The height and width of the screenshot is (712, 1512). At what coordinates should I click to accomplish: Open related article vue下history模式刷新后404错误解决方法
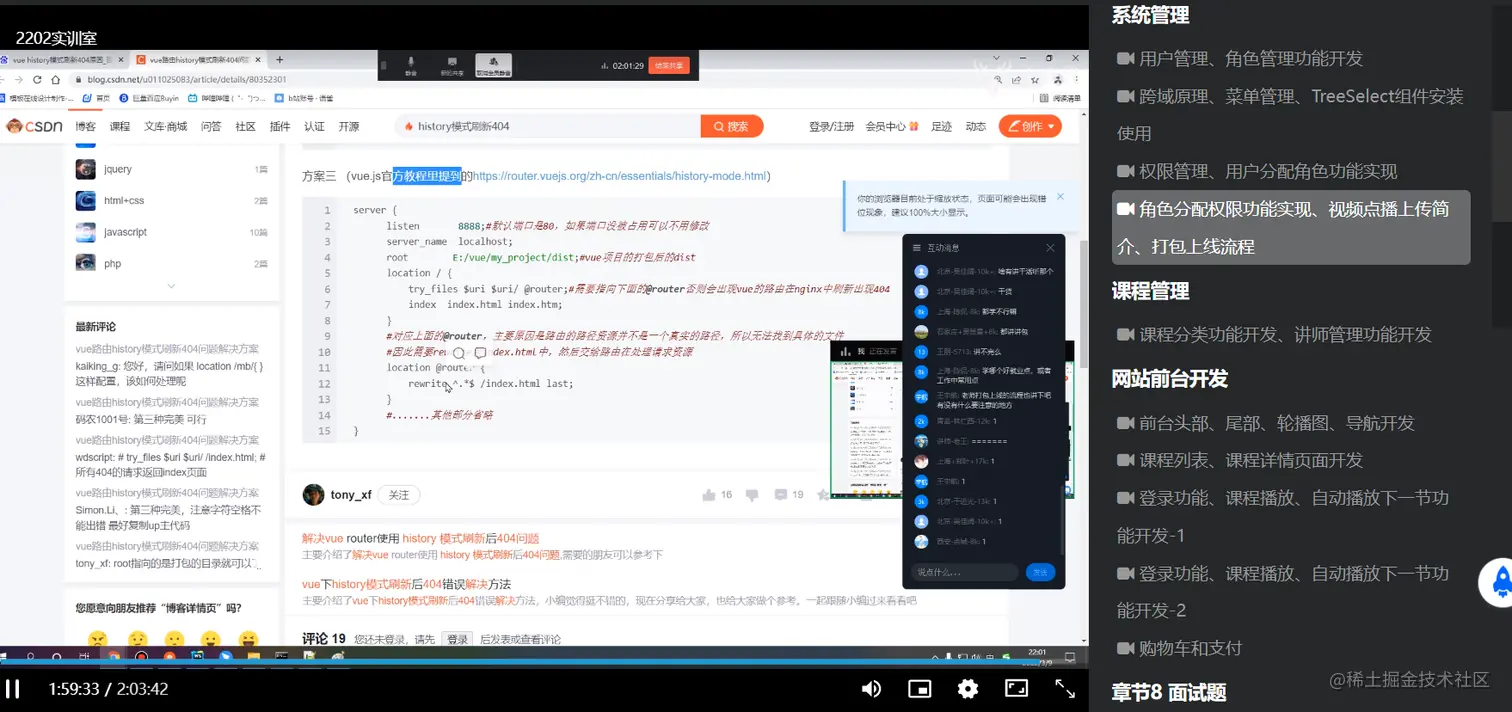(x=406, y=584)
